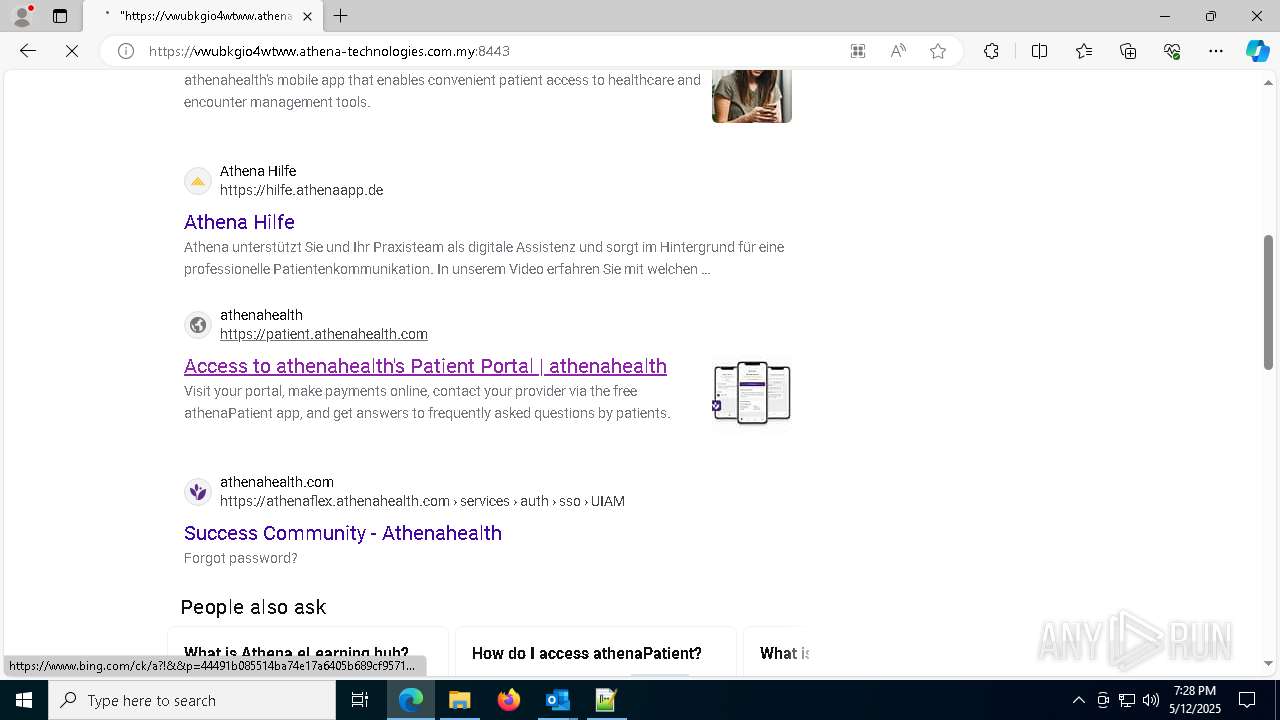Open the app available icon in address bar
Screen dimensions: 1280x720
point(858,51)
